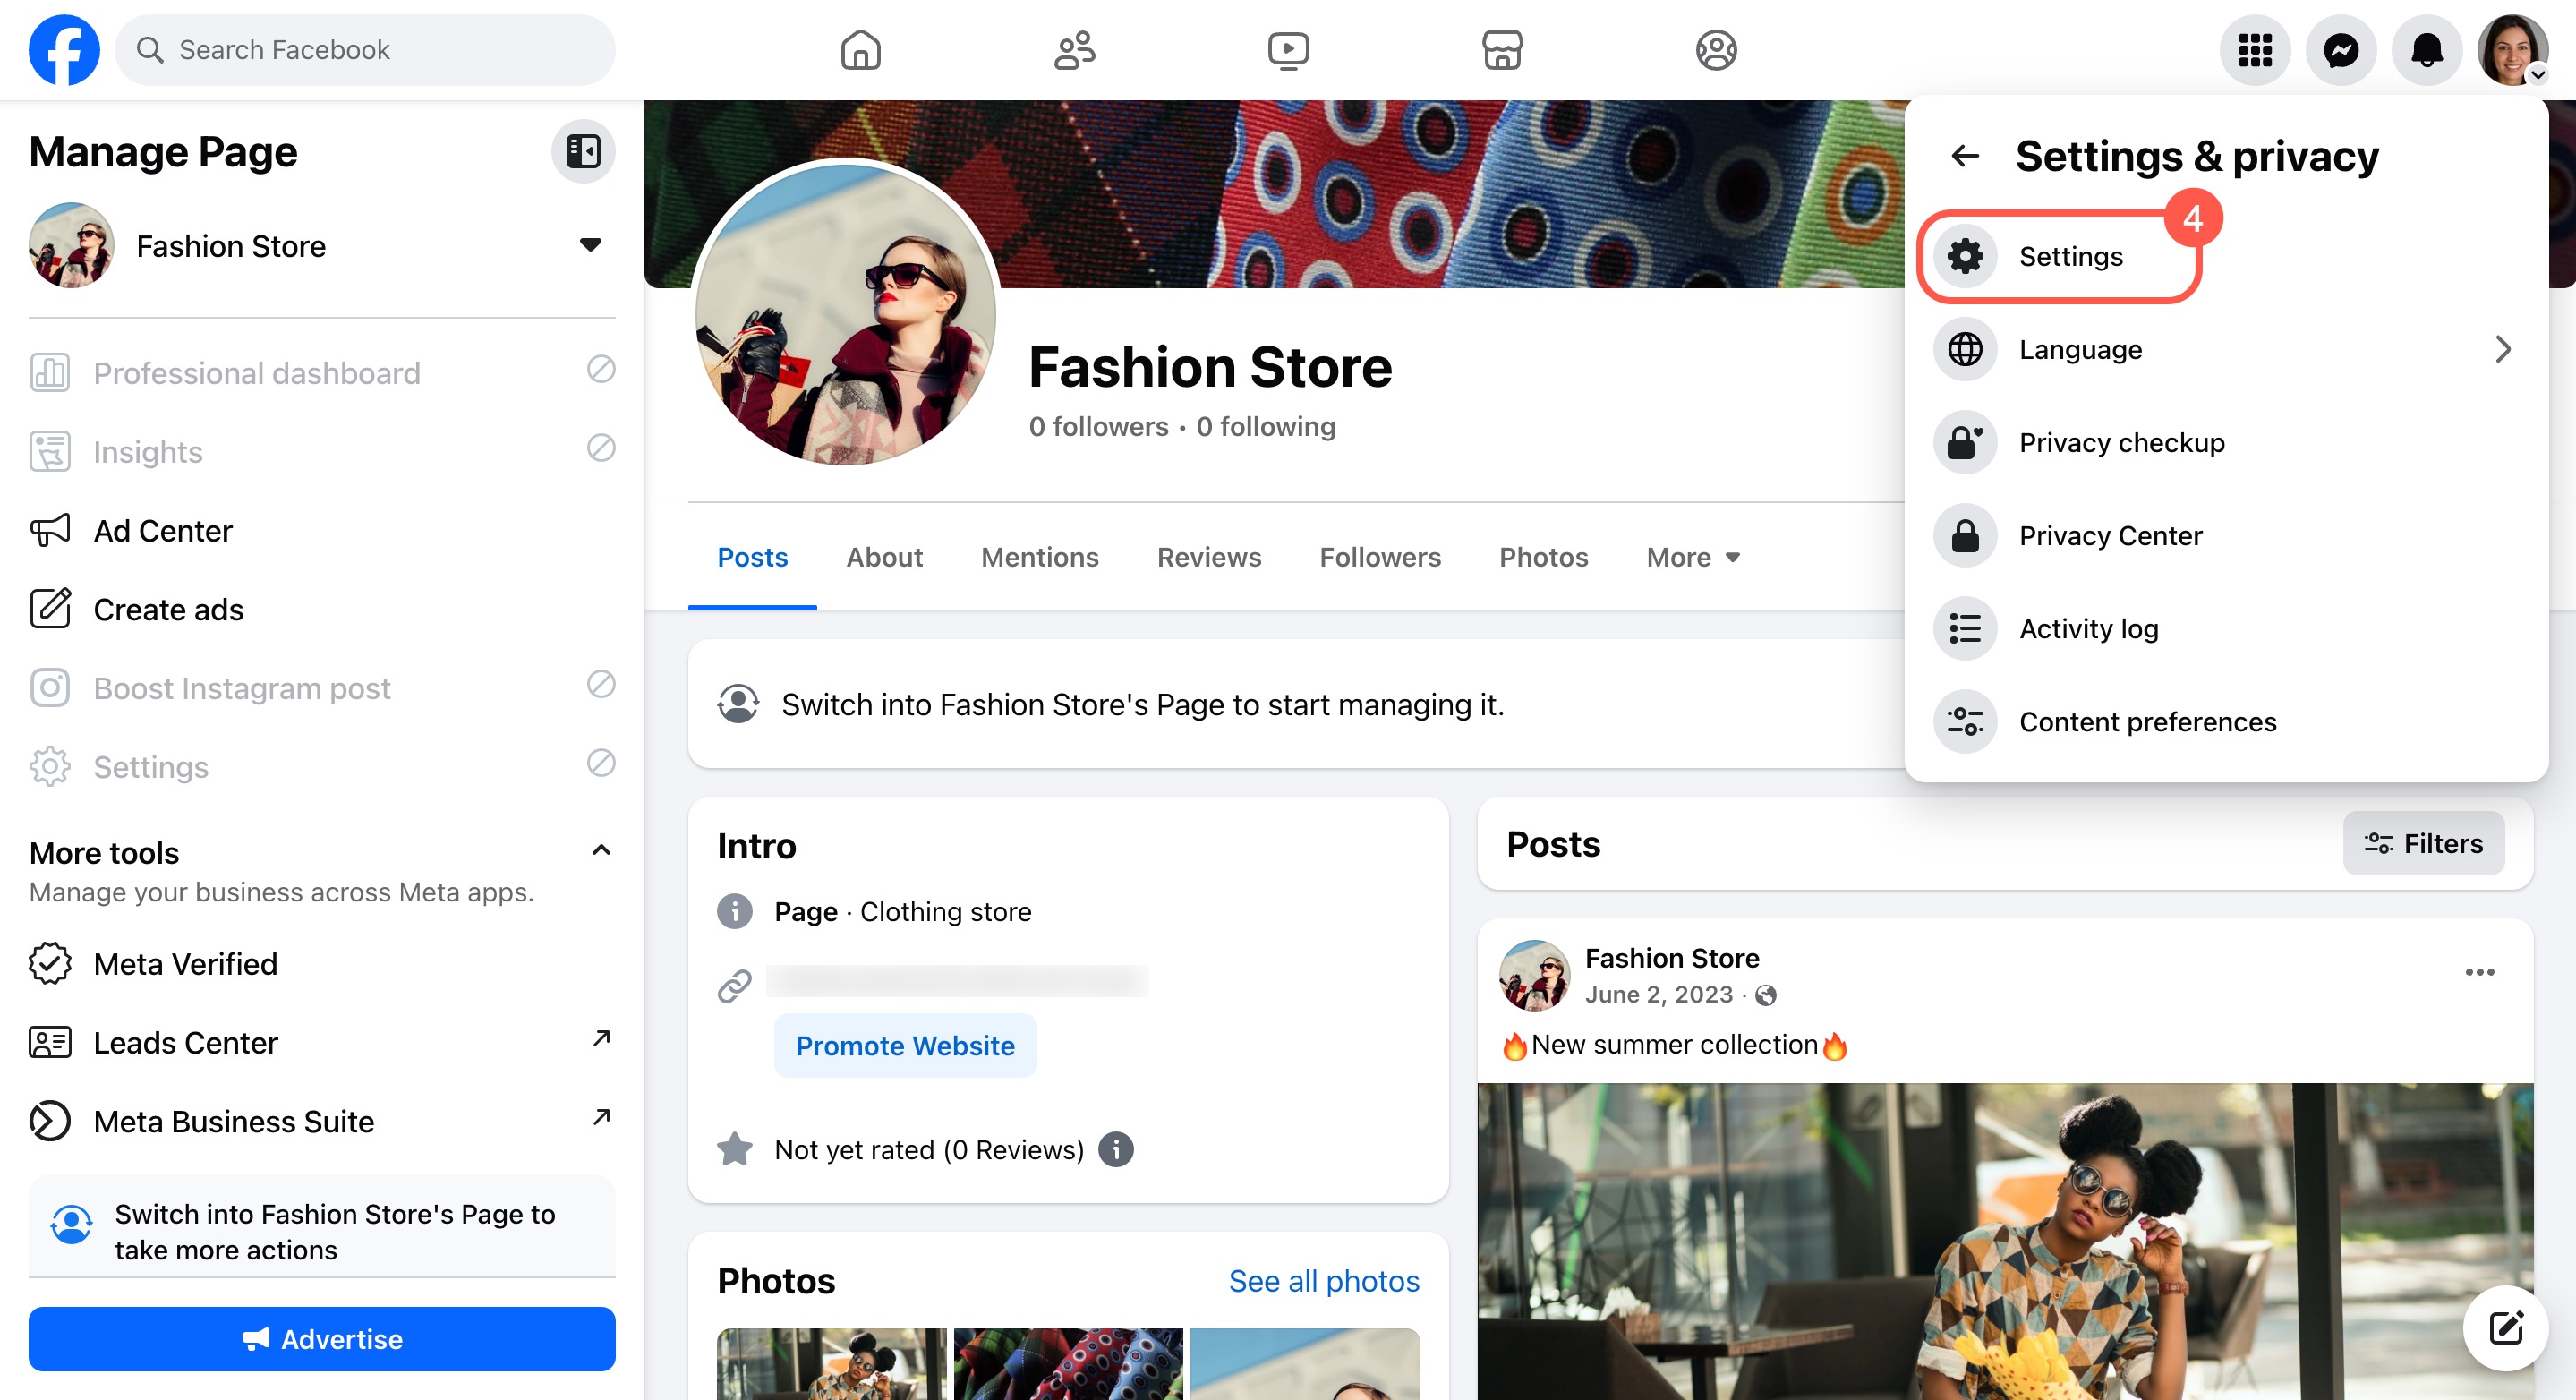Go back with Settings & privacy arrow
2576x1400 pixels.
[x=1965, y=156]
